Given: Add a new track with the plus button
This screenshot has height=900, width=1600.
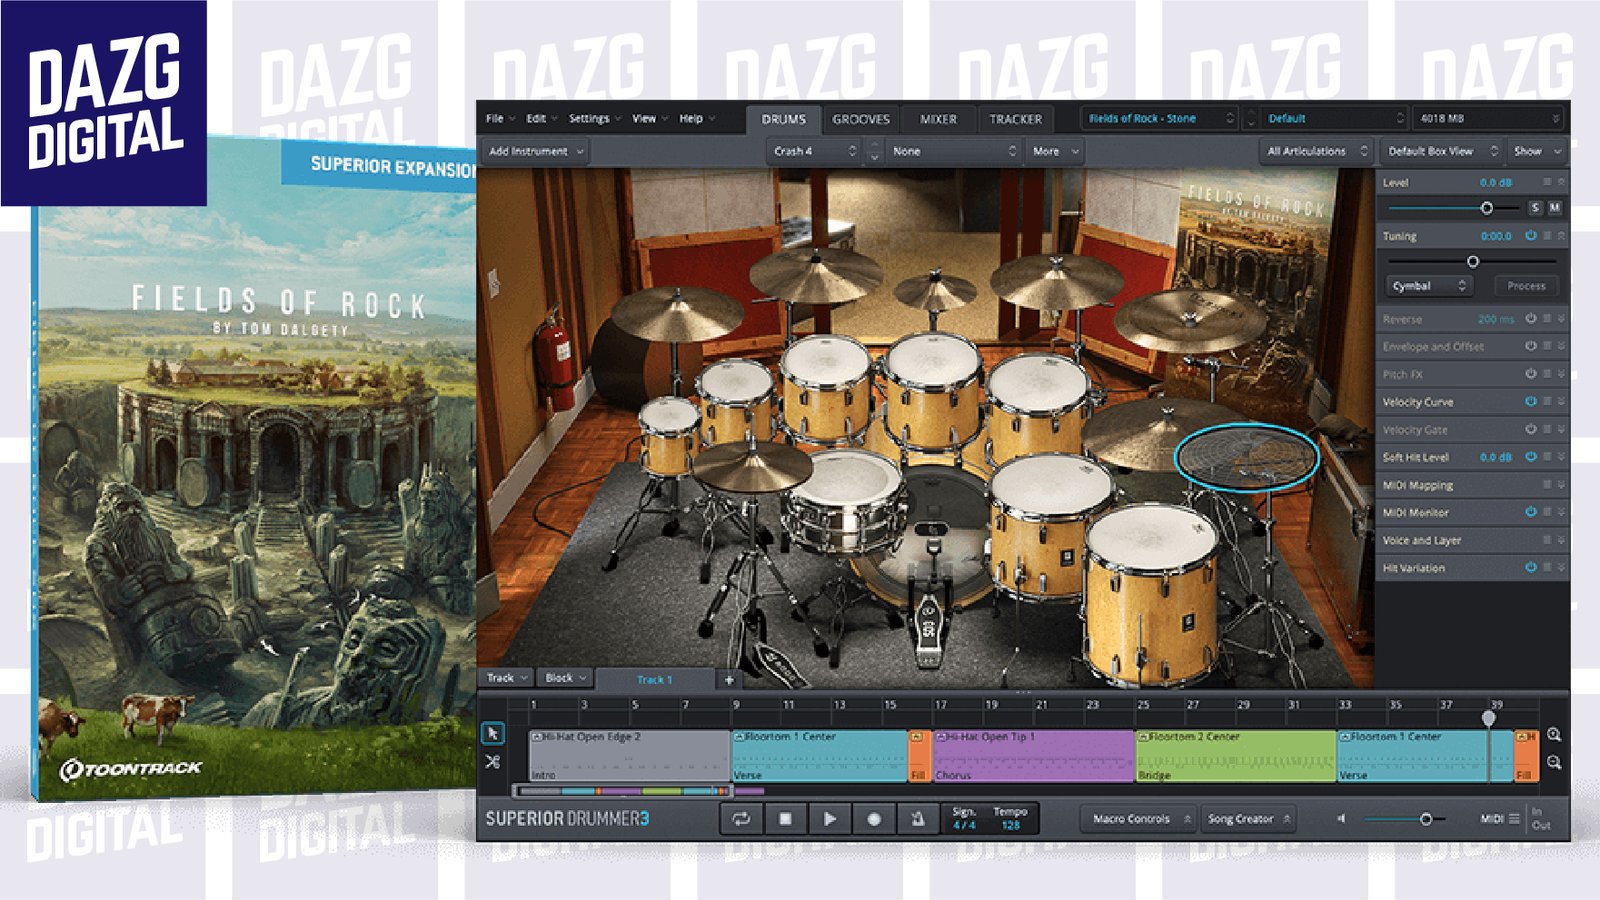Looking at the screenshot, I should pos(729,680).
